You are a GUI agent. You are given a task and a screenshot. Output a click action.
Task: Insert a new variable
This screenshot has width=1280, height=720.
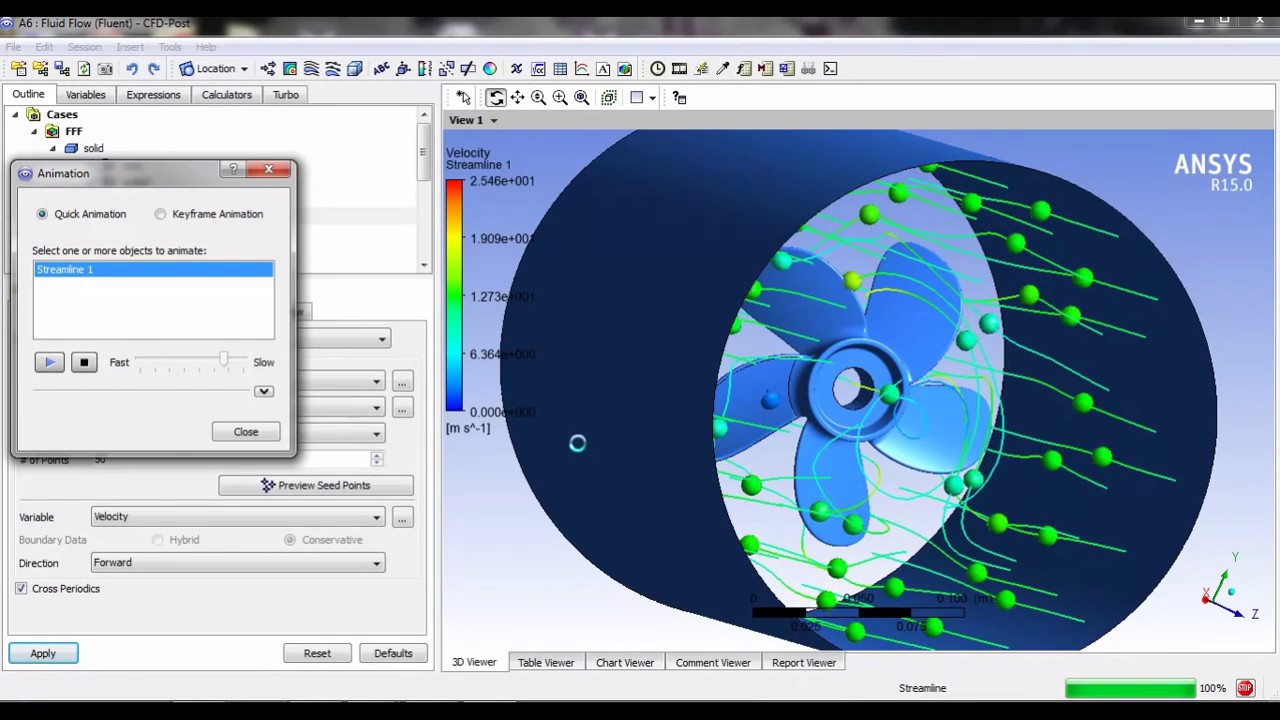(516, 69)
